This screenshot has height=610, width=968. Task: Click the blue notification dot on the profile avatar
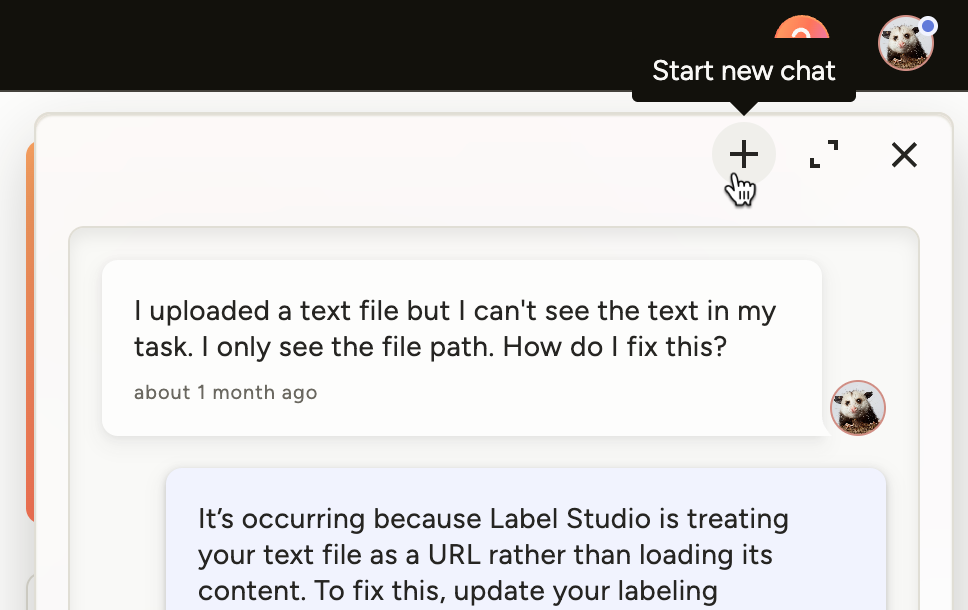[x=929, y=23]
